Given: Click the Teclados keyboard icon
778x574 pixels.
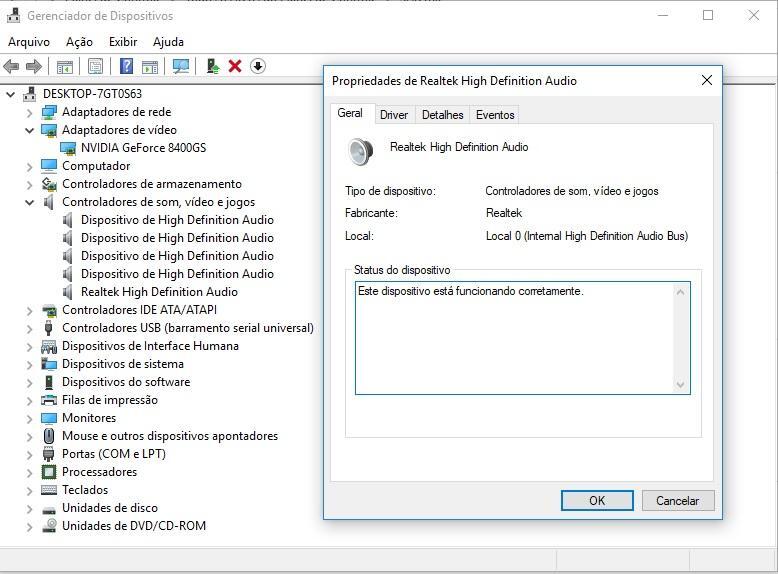Looking at the screenshot, I should 49,490.
